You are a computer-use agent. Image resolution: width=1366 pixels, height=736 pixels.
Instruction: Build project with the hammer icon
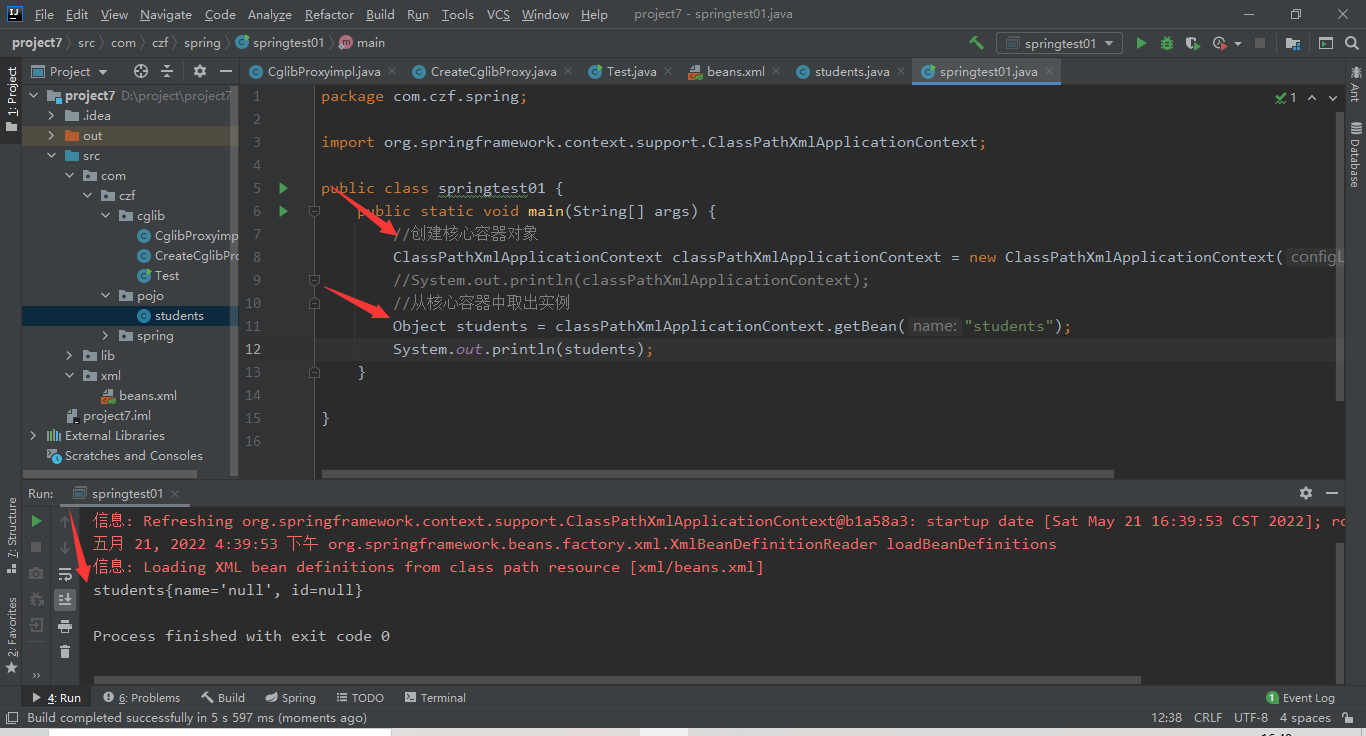[976, 43]
